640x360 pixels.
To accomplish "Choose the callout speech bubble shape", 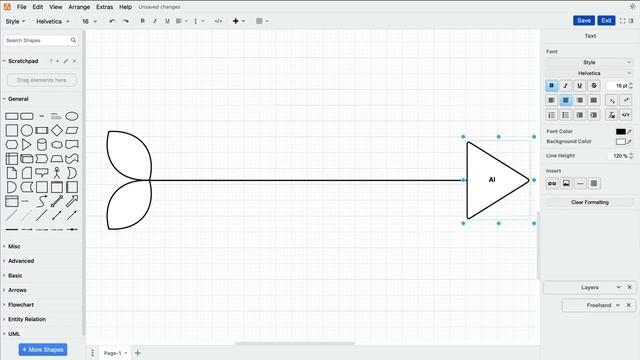I will tap(42, 173).
